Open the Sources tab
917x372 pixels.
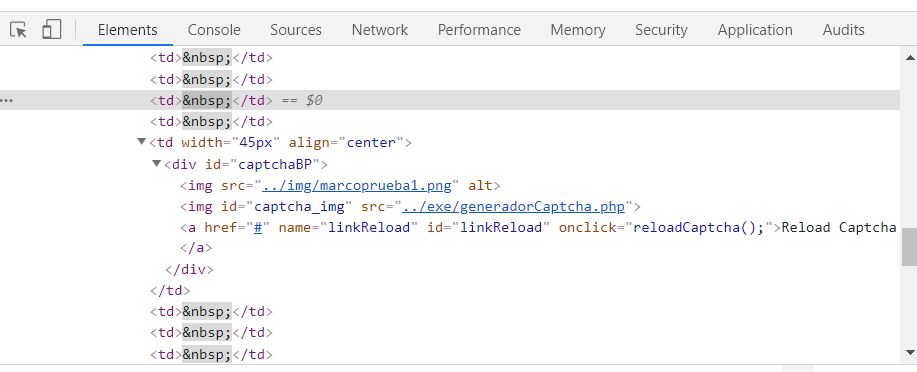(x=296, y=30)
